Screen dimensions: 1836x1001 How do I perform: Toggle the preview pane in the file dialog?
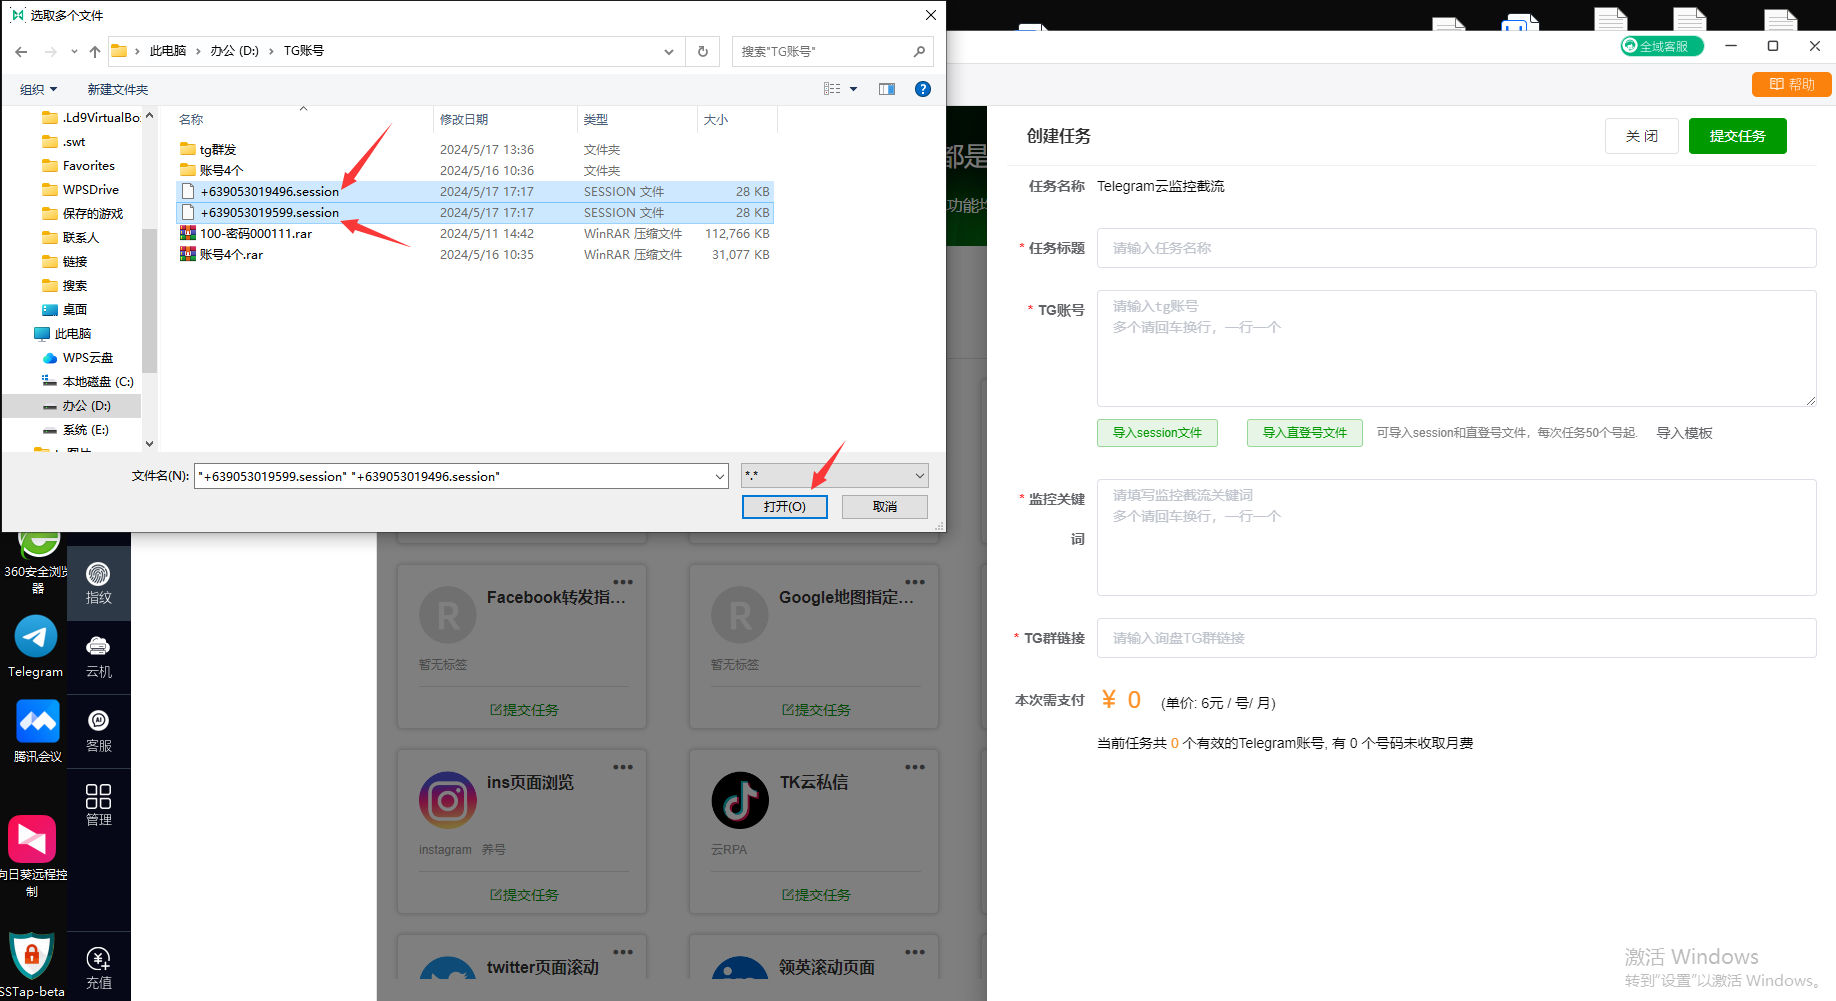pyautogui.click(x=886, y=88)
